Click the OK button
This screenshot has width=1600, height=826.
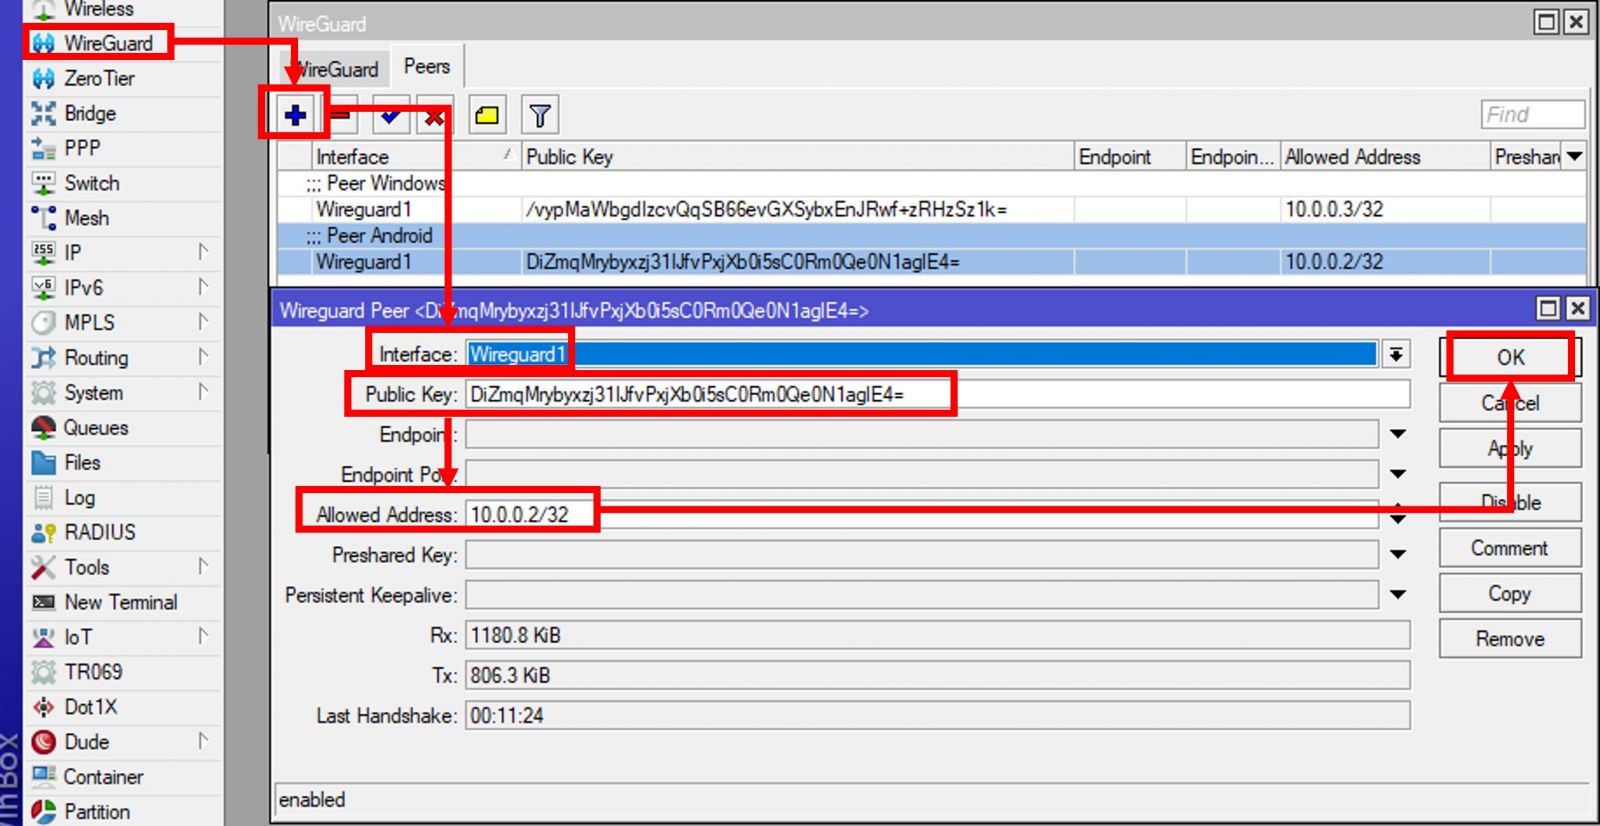pyautogui.click(x=1510, y=357)
